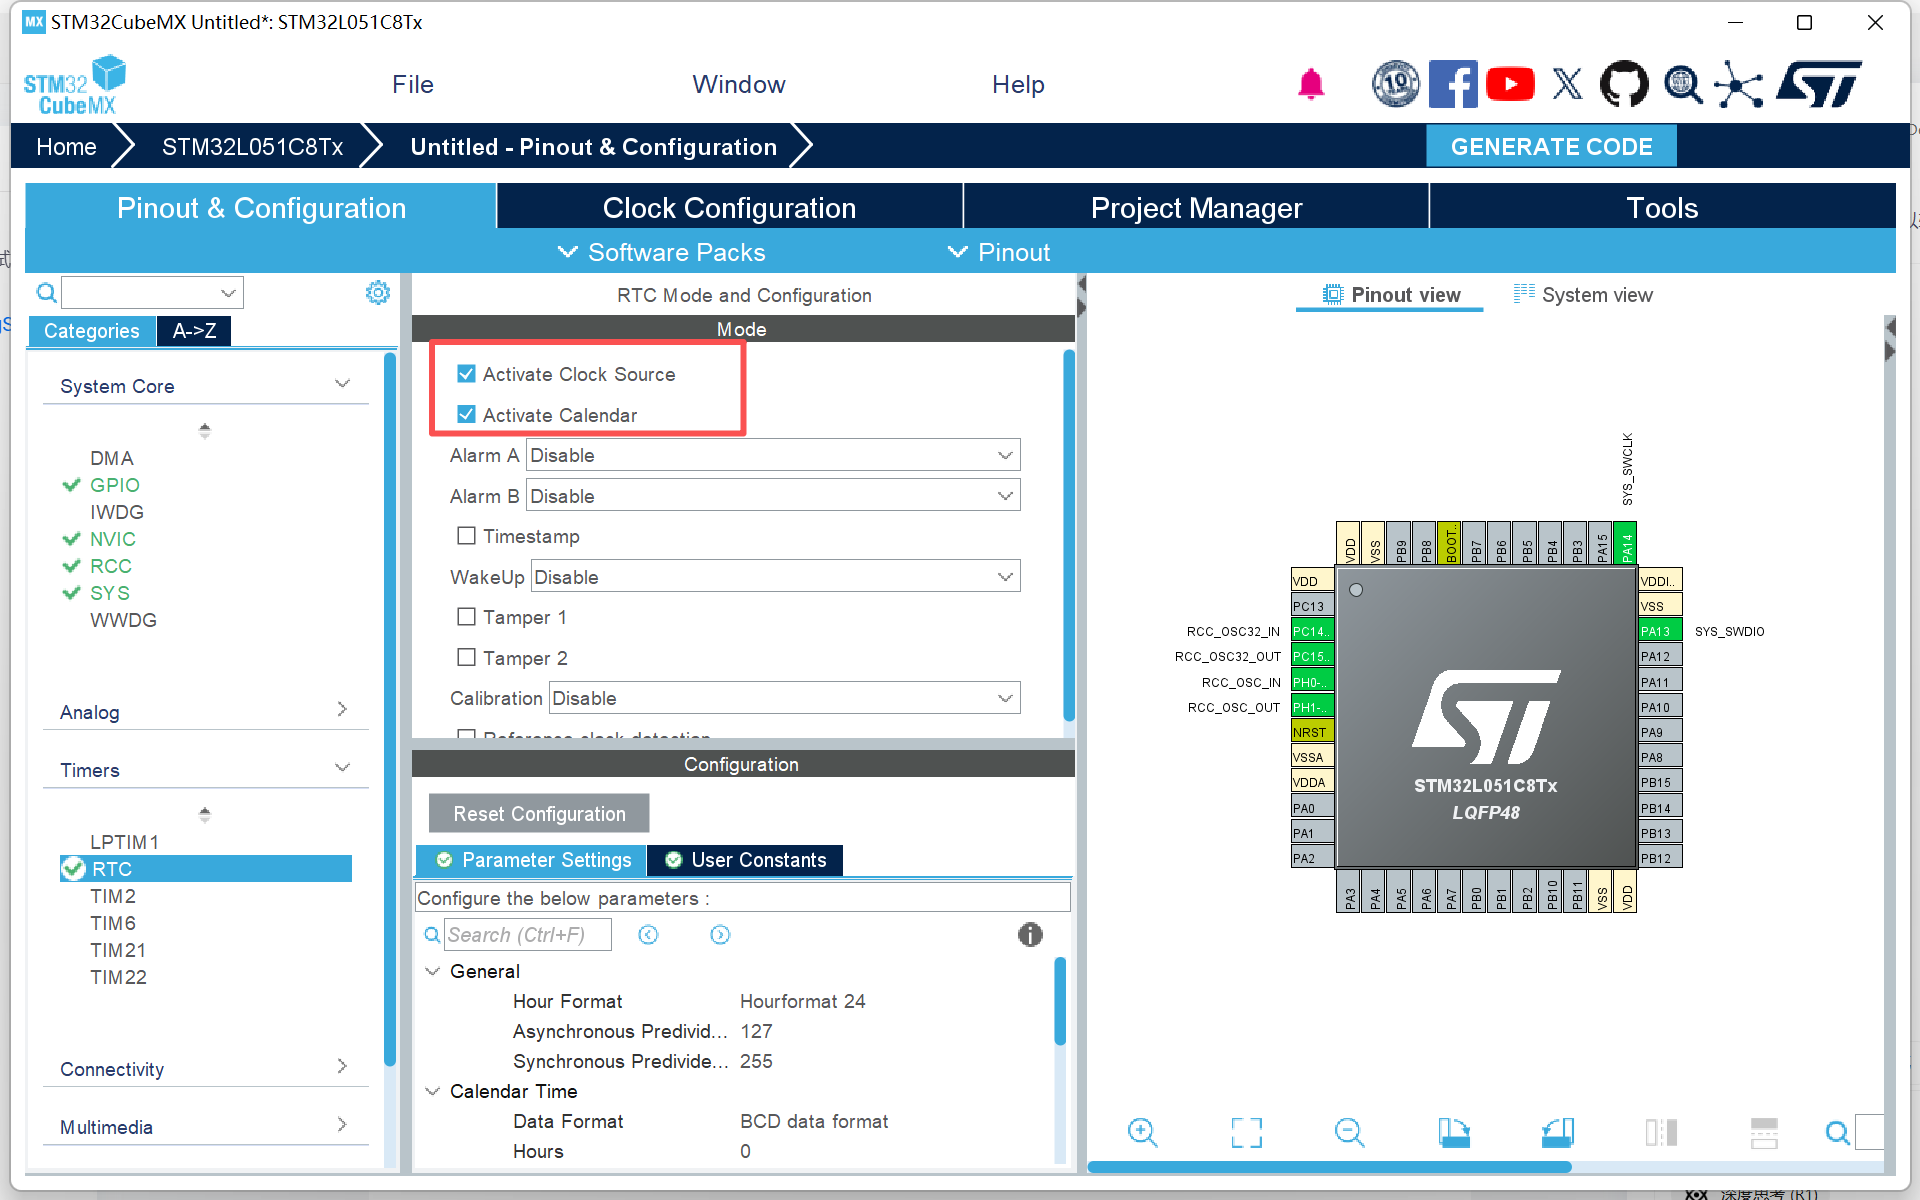Image resolution: width=1920 pixels, height=1200 pixels.
Task: Go to previous parameter search result
Action: coord(648,934)
